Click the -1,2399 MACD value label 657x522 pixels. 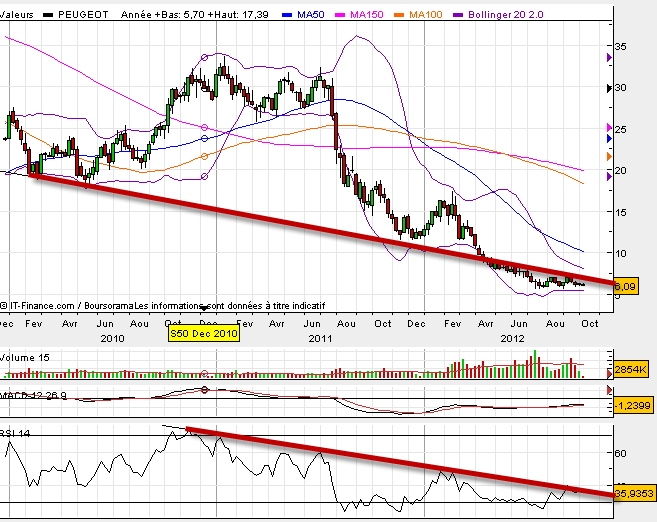[632, 402]
